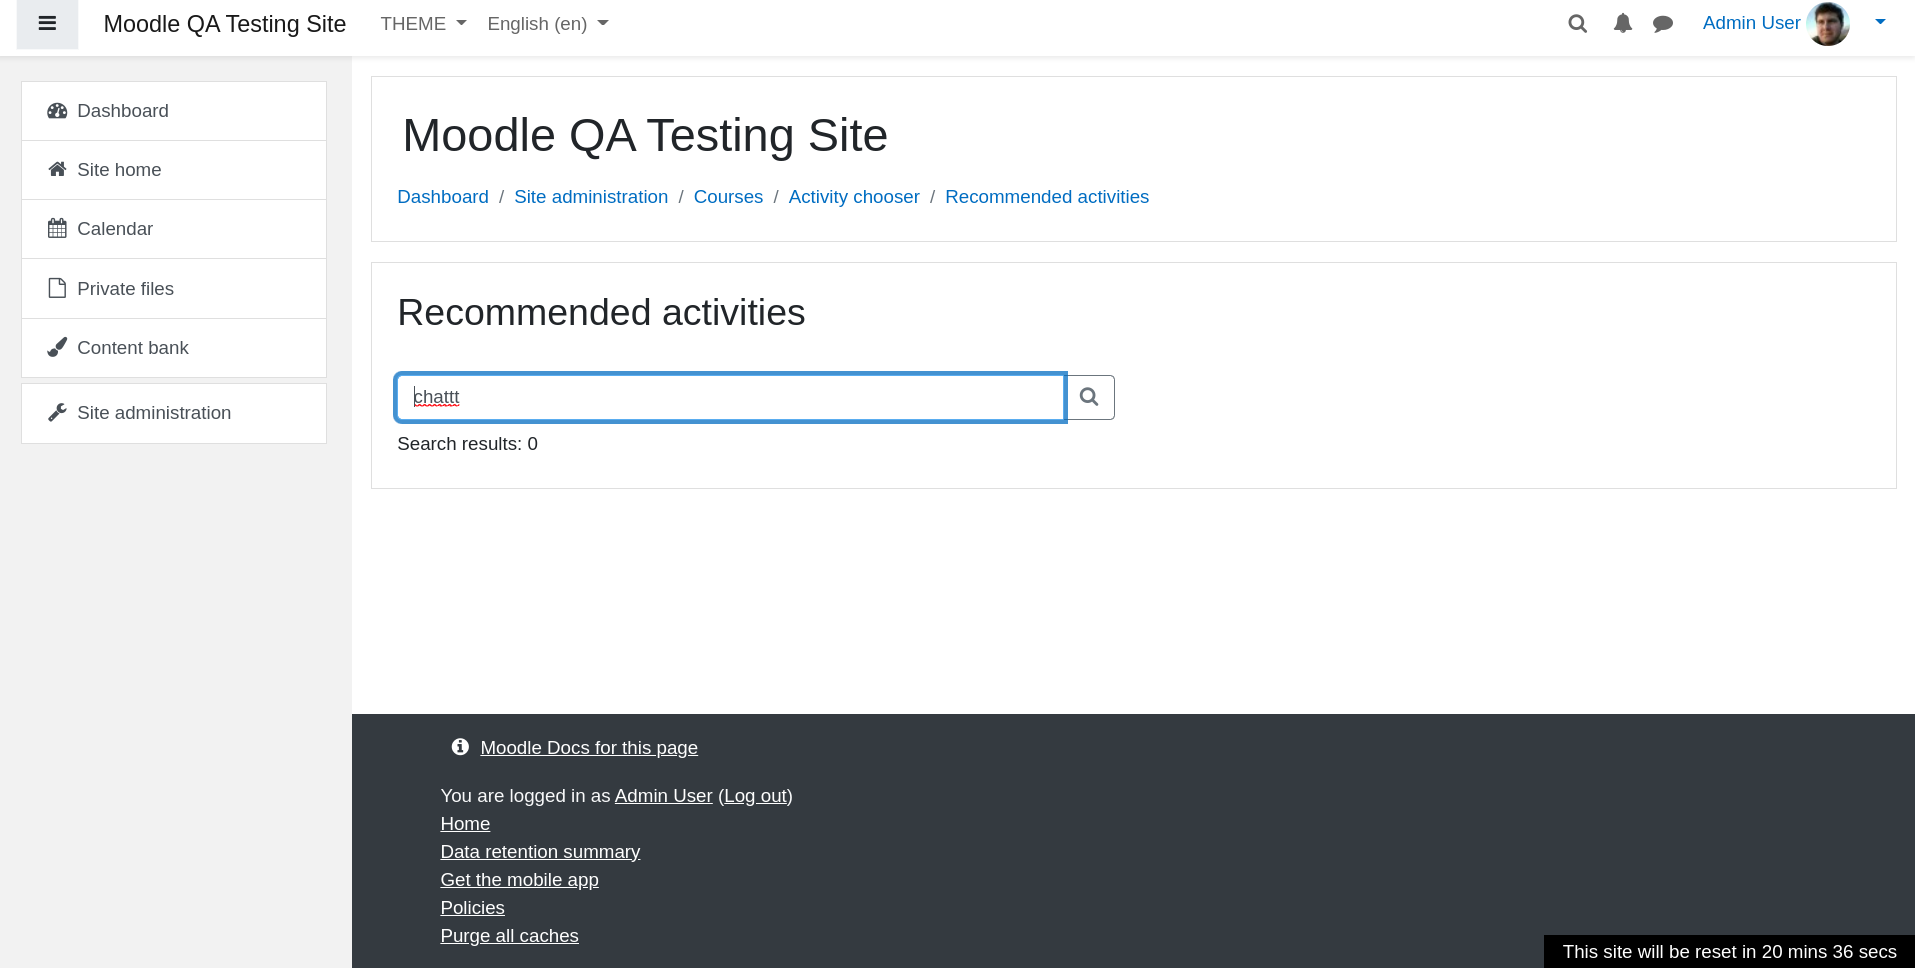1915x968 pixels.
Task: Click the Site administration breadcrumb link
Action: tap(591, 197)
